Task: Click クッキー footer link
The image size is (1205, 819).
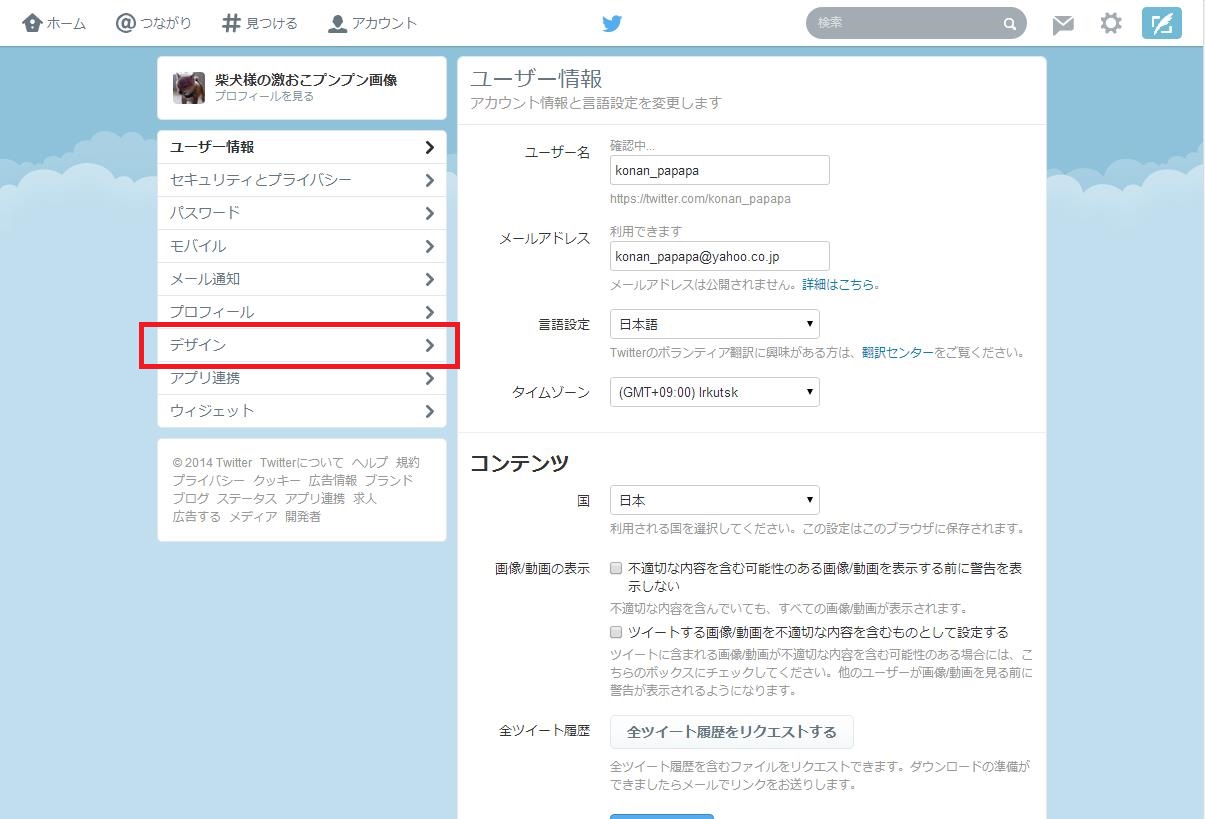Action: coord(277,481)
